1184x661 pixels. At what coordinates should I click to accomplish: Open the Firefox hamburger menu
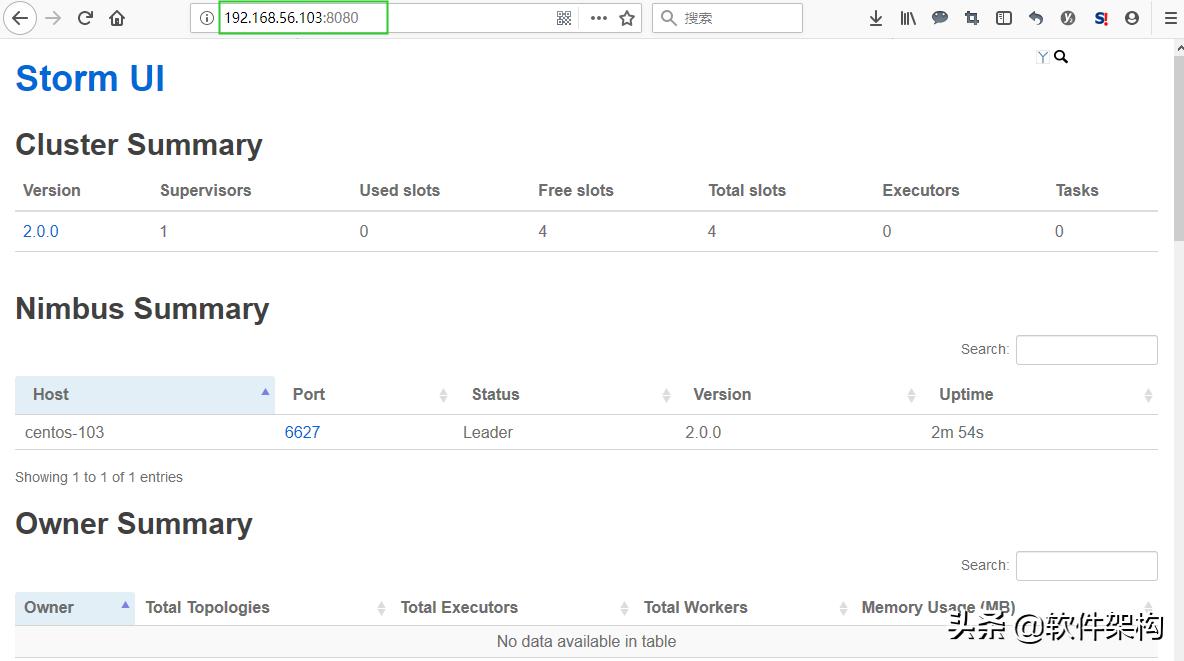(x=1169, y=17)
